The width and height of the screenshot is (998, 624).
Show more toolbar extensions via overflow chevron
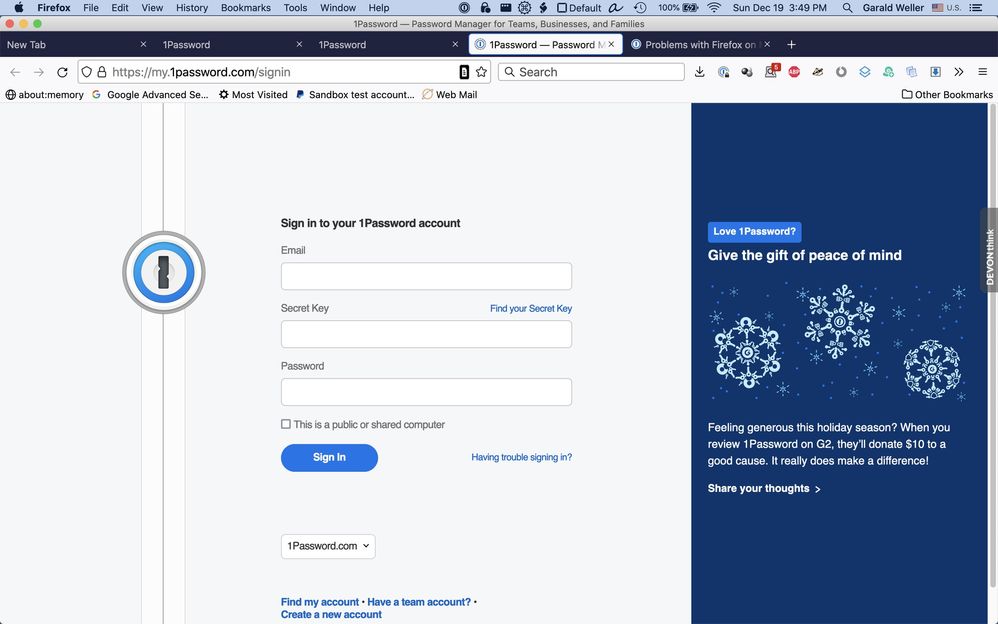coord(958,72)
